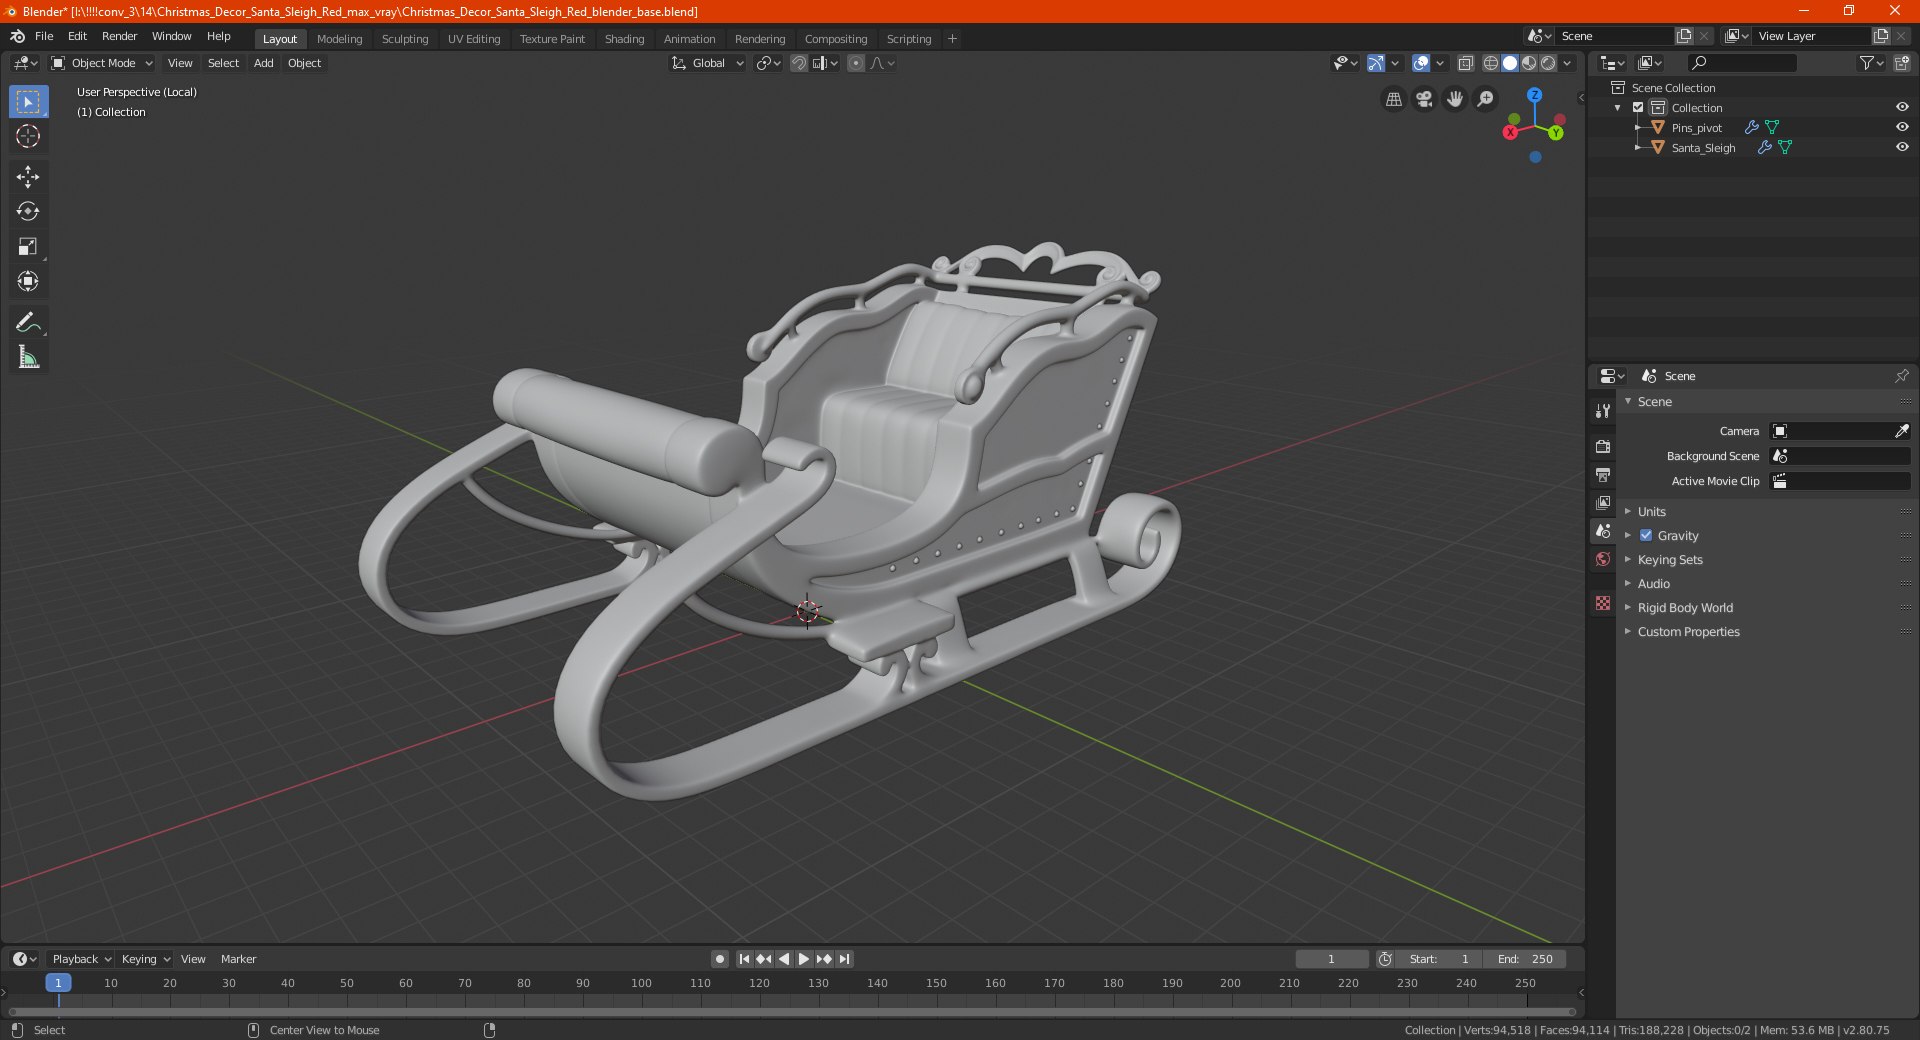Open the Keying dropdown in timeline

pos(146,959)
